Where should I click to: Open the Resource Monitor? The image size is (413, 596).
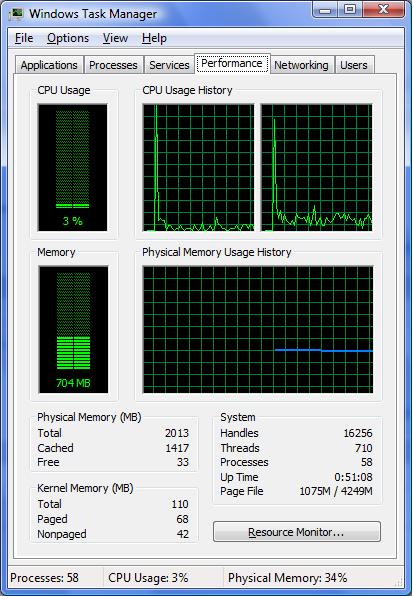pos(296,532)
